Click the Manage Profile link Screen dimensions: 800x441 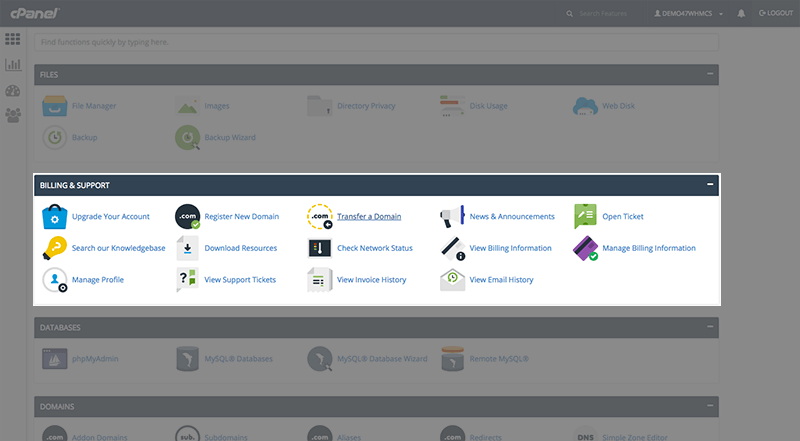coord(98,280)
